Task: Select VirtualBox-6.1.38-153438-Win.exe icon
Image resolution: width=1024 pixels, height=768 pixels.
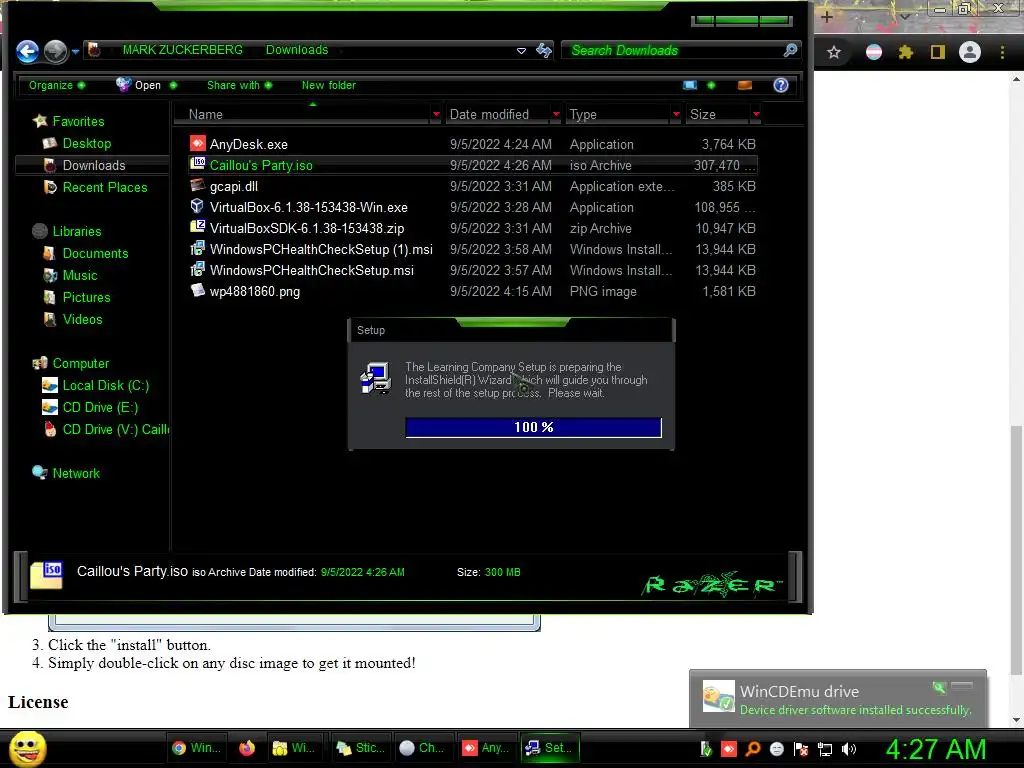Action: [x=197, y=206]
